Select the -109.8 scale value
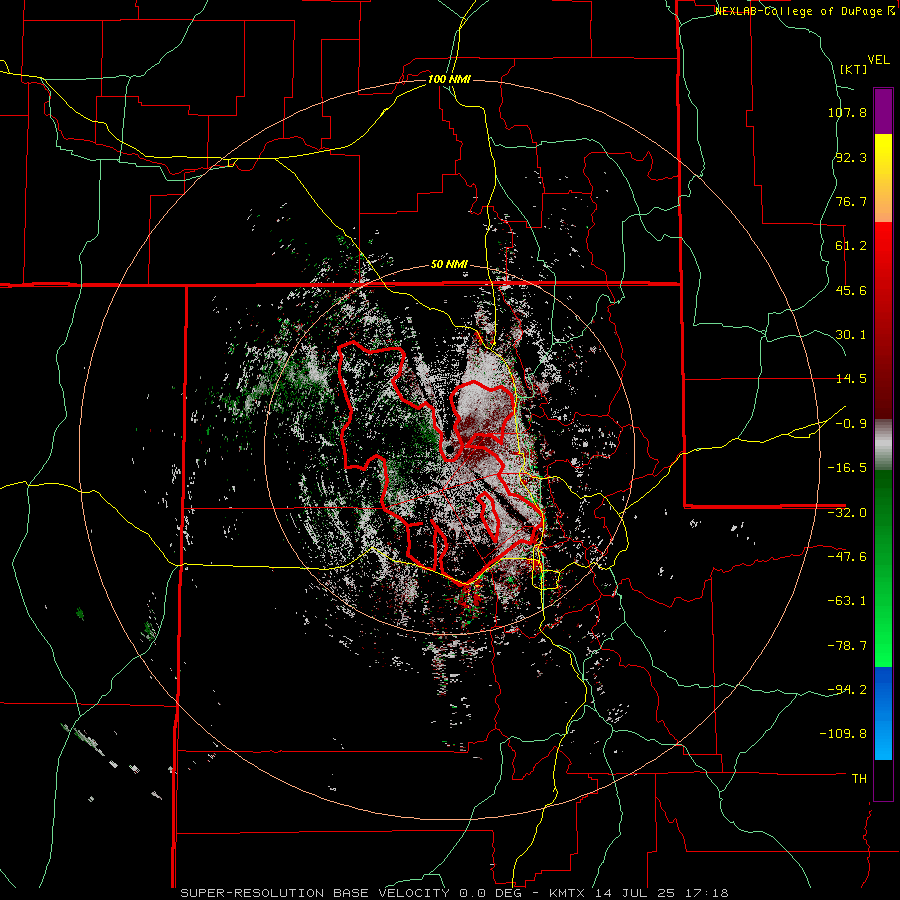This screenshot has height=900, width=900. 843,734
